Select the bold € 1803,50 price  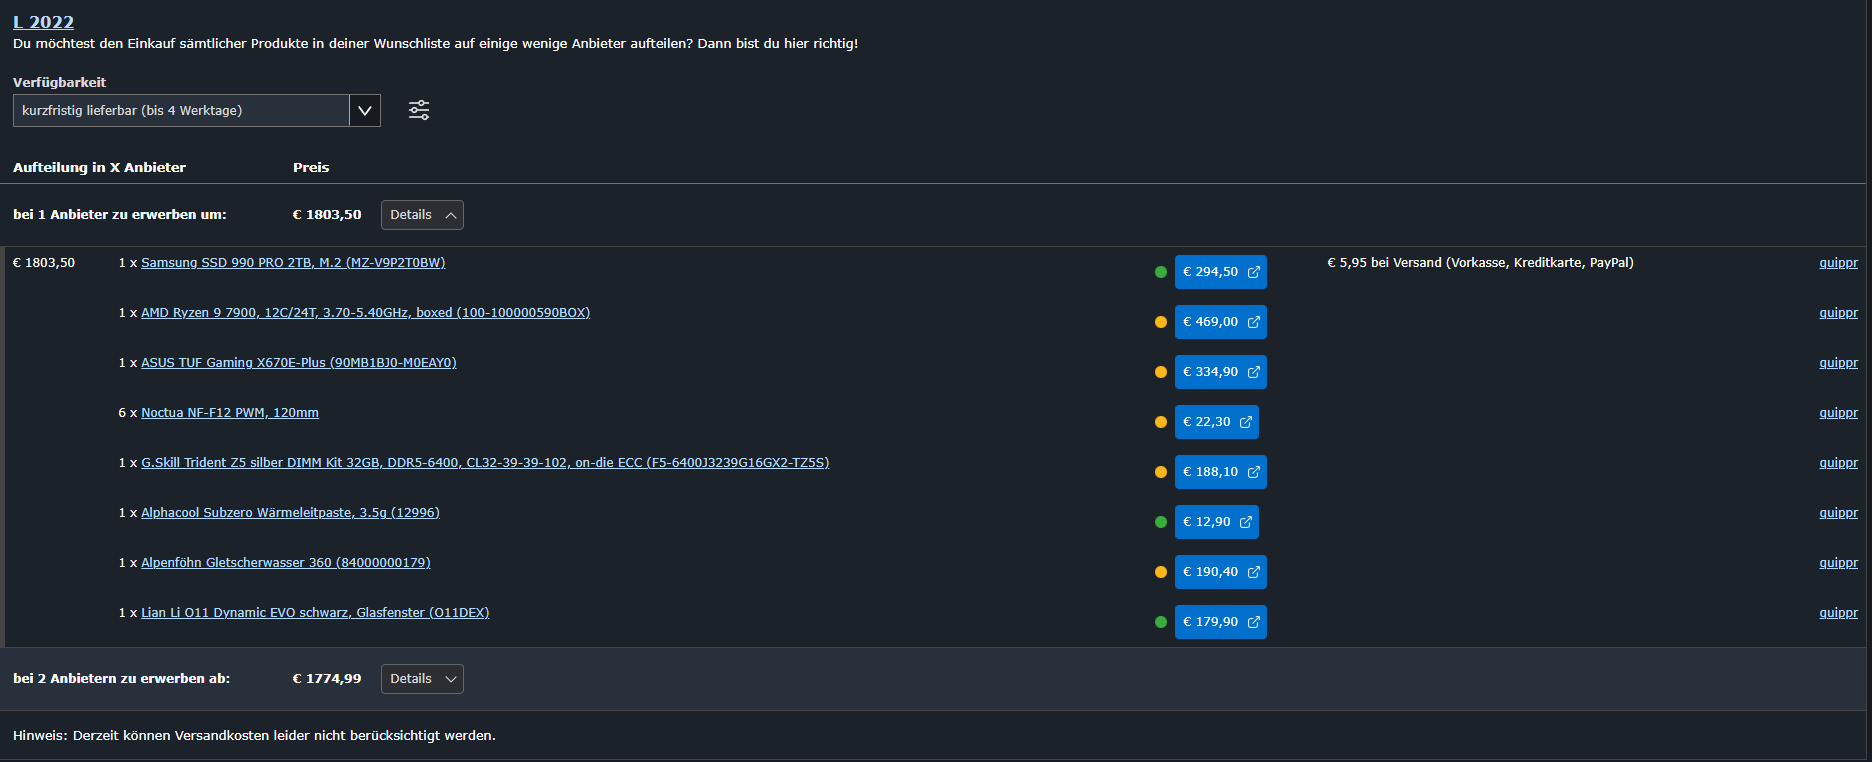(x=327, y=215)
